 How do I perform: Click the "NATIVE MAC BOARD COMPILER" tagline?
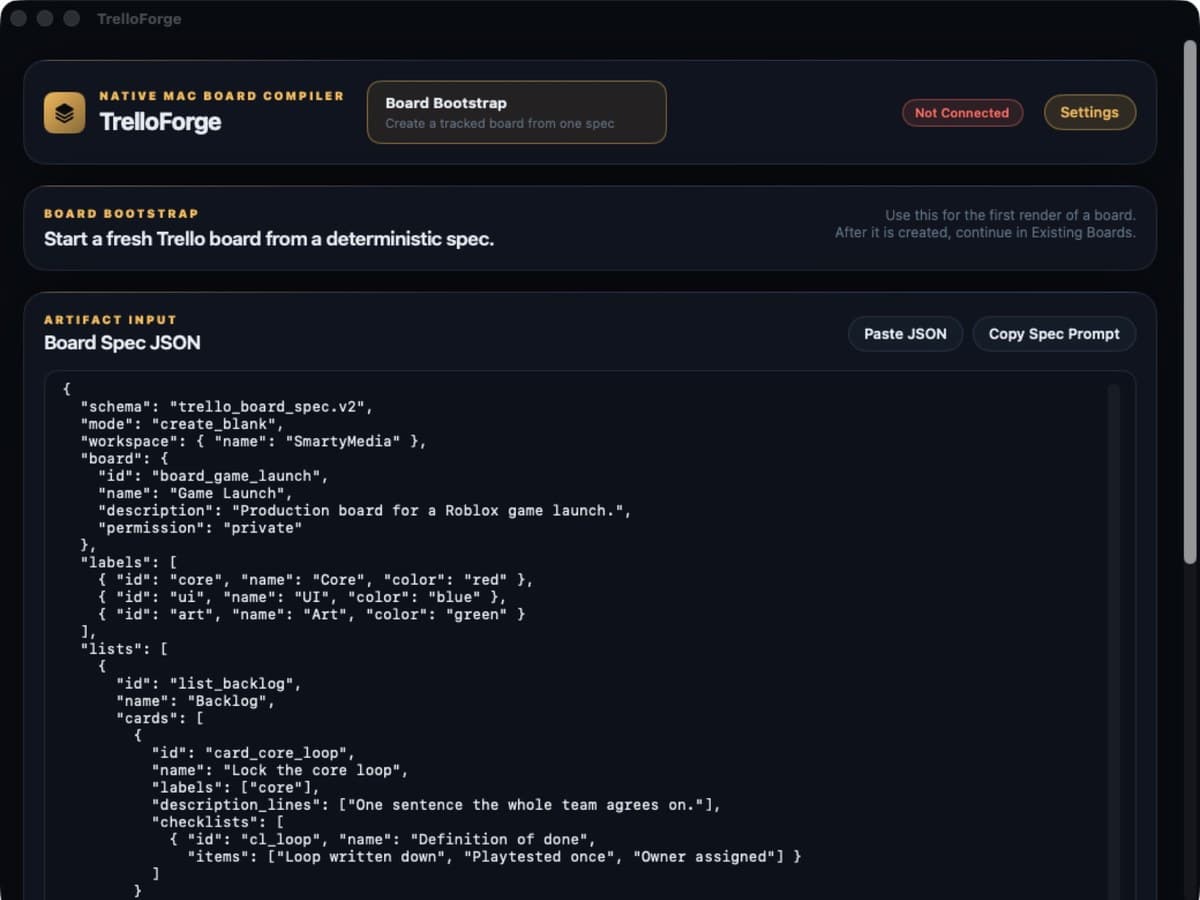[x=221, y=96]
